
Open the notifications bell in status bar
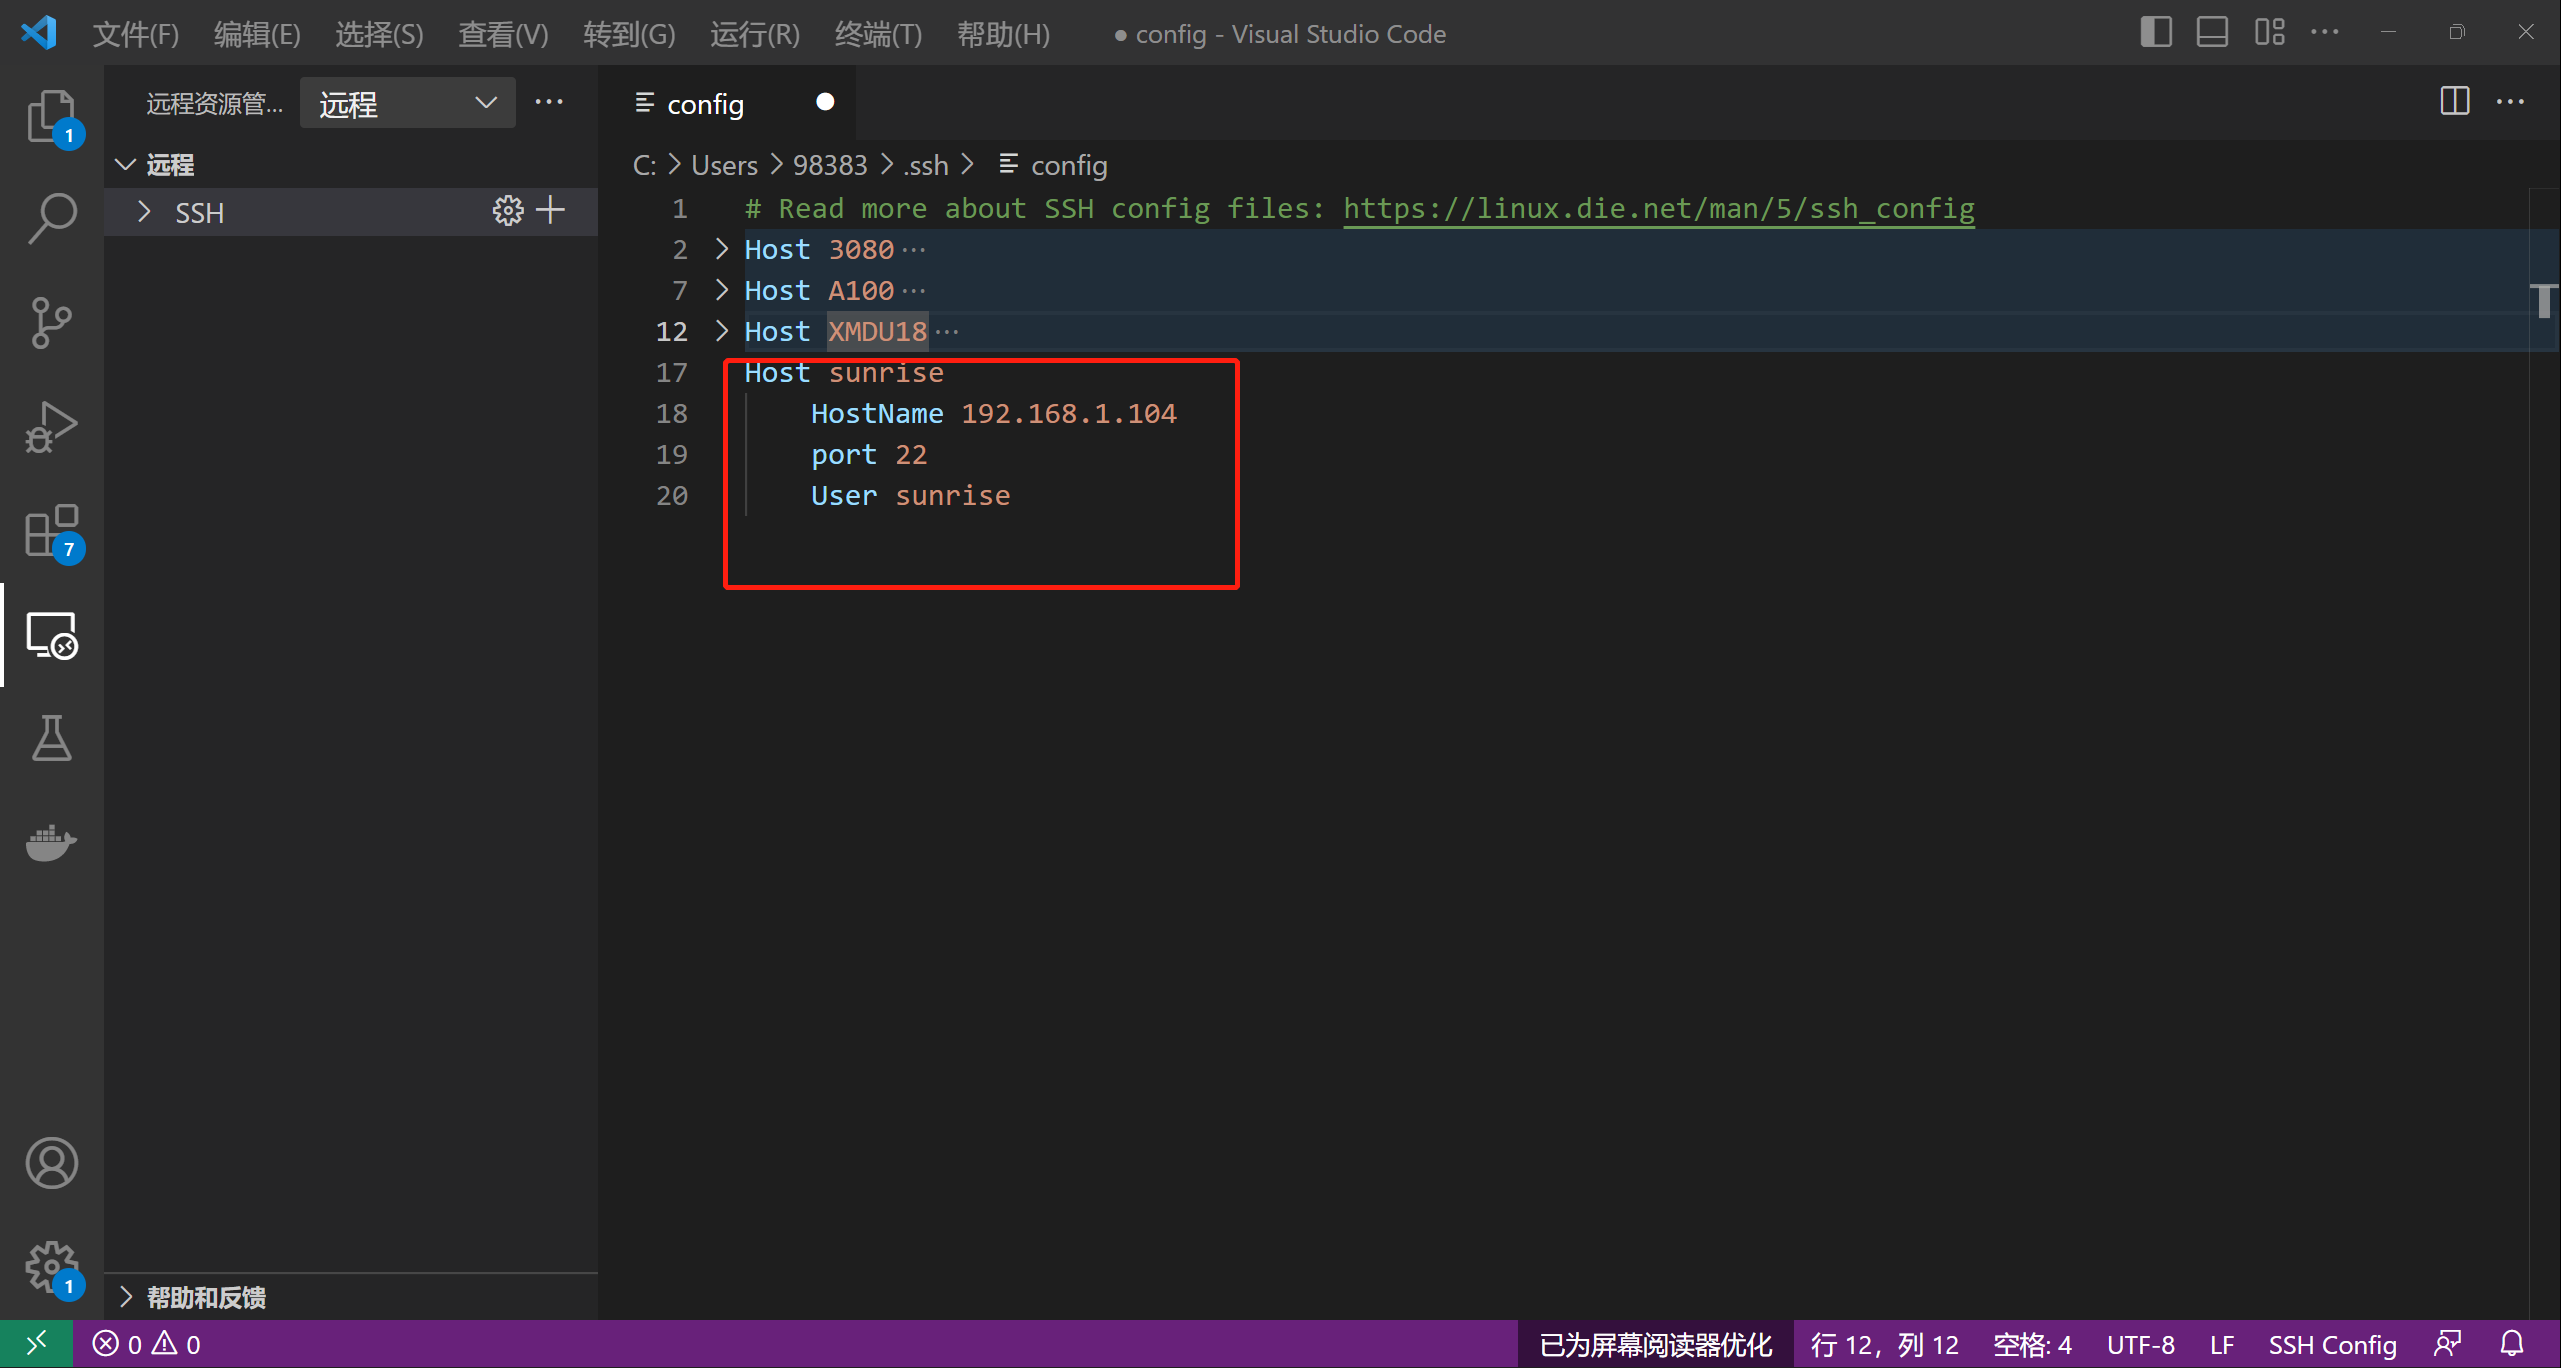click(2512, 1344)
